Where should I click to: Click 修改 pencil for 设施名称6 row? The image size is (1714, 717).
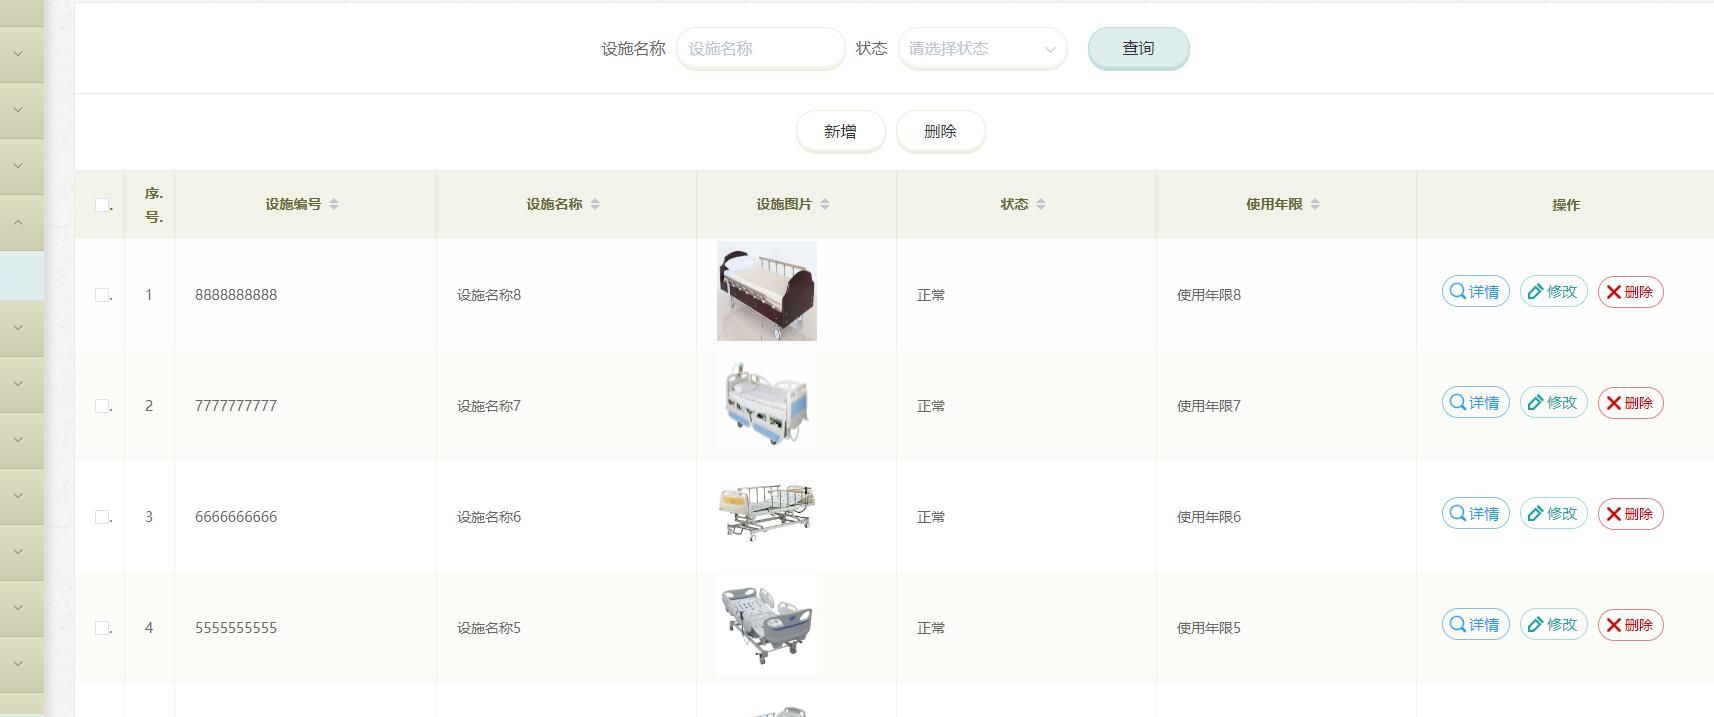pos(1553,514)
